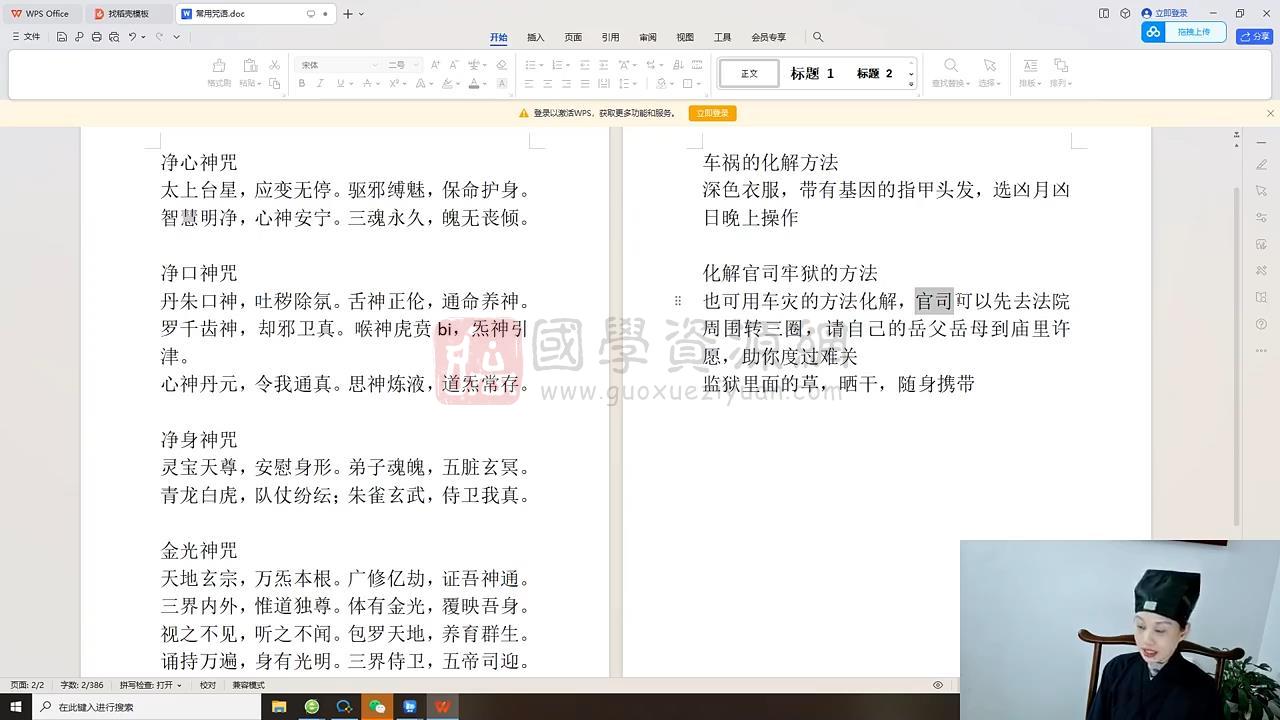Click the Cut scissors icon

click(274, 65)
